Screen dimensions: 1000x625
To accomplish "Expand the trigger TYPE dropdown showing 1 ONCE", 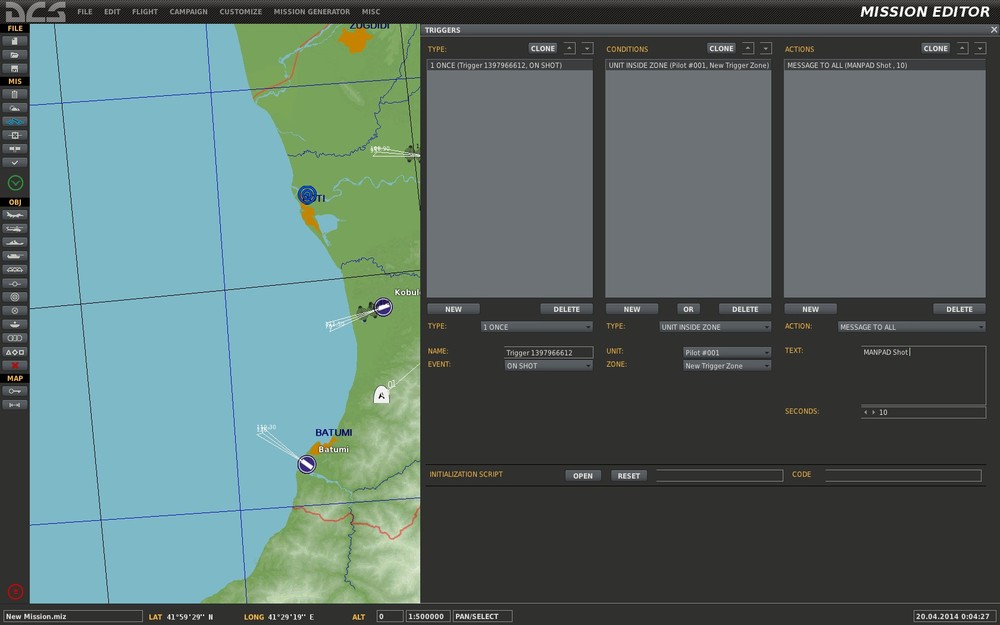I will coord(537,327).
